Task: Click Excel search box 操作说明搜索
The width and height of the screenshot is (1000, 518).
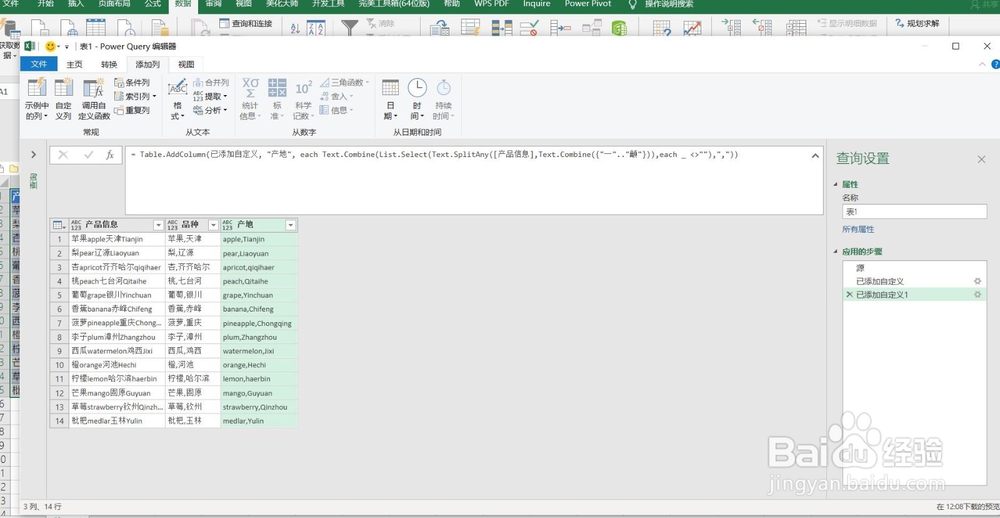Action: tap(669, 4)
